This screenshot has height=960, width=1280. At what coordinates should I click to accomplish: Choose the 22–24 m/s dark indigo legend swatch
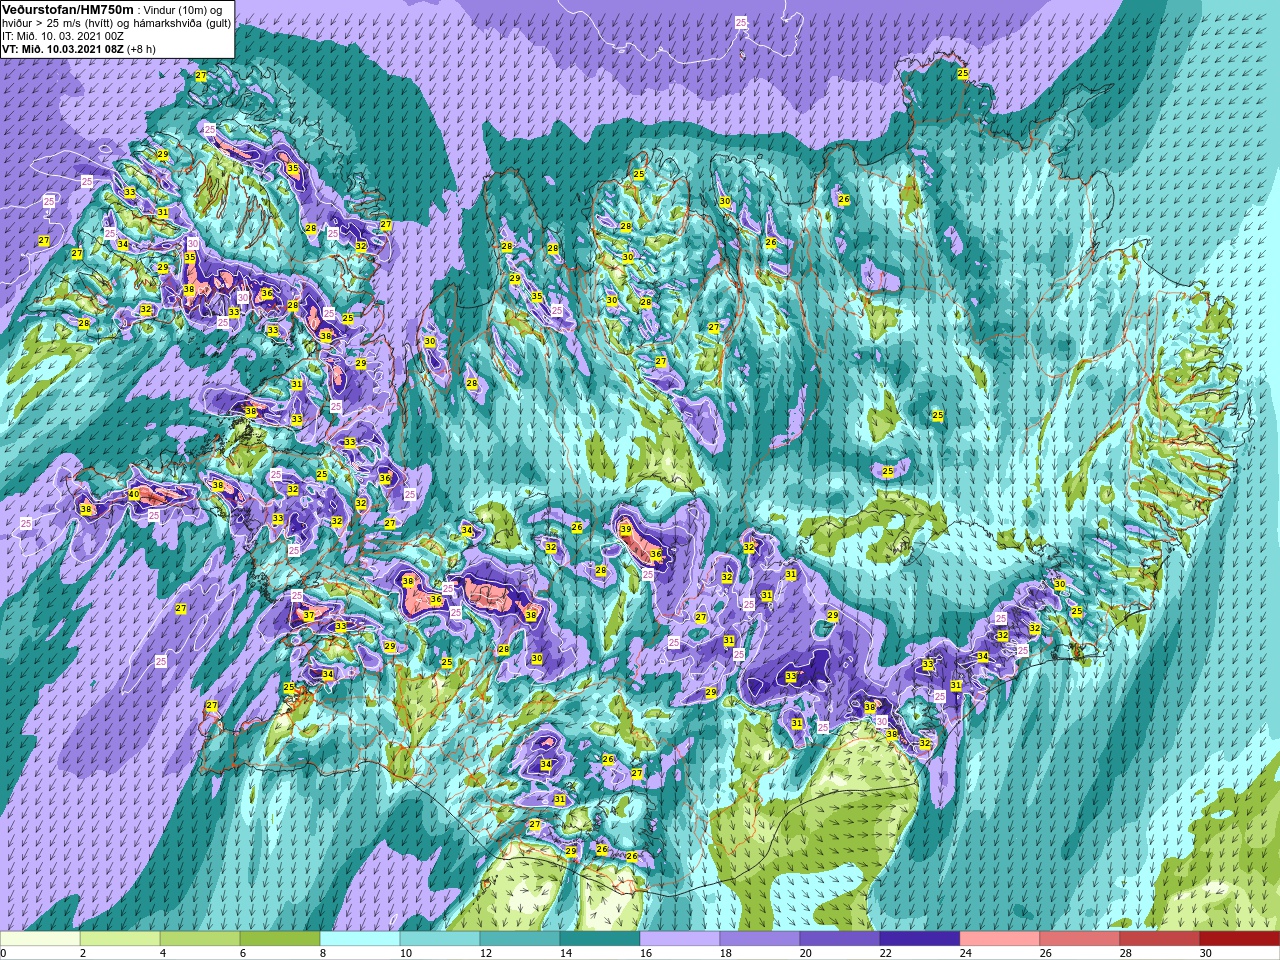click(x=920, y=939)
